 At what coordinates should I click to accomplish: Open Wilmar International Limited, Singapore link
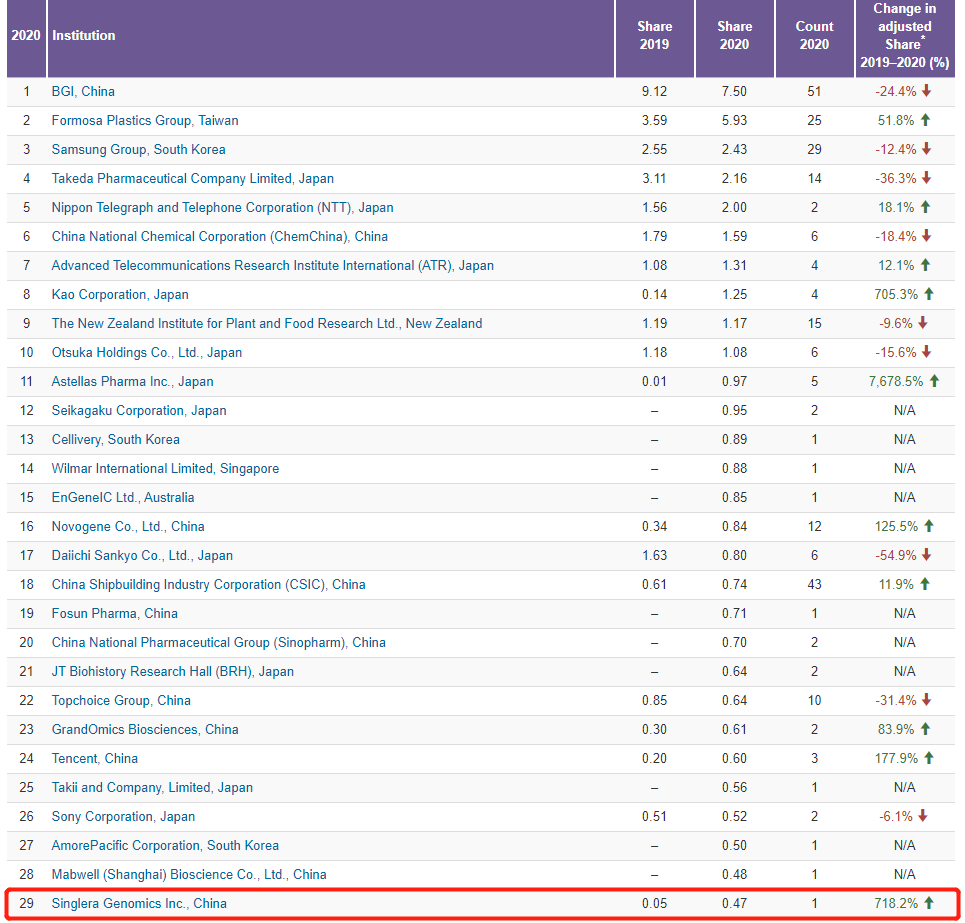coord(165,468)
